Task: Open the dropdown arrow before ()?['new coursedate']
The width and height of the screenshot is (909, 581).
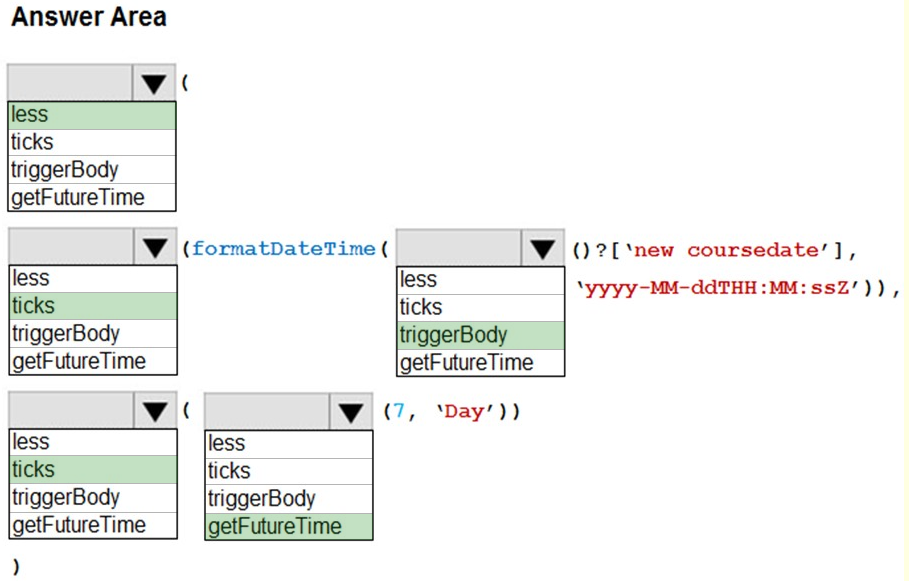Action: (542, 249)
